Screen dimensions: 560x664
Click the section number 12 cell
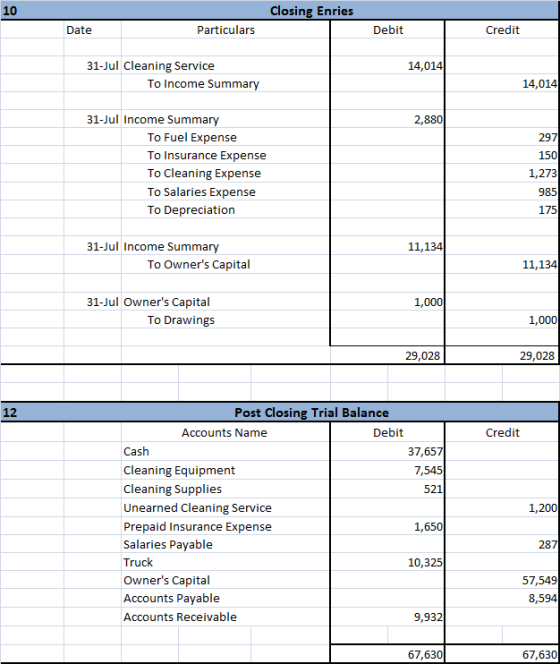(x=10, y=412)
